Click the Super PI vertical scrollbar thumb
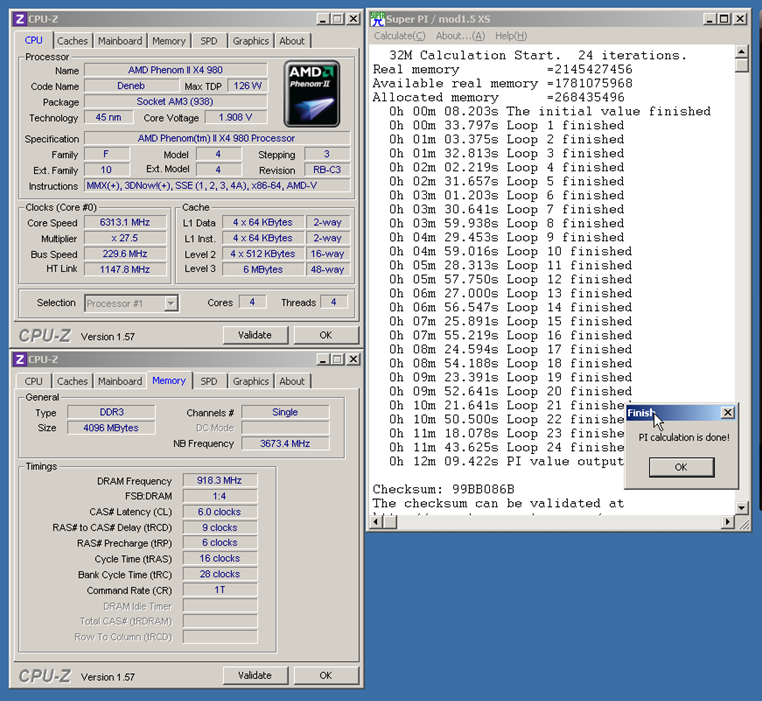 (742, 65)
